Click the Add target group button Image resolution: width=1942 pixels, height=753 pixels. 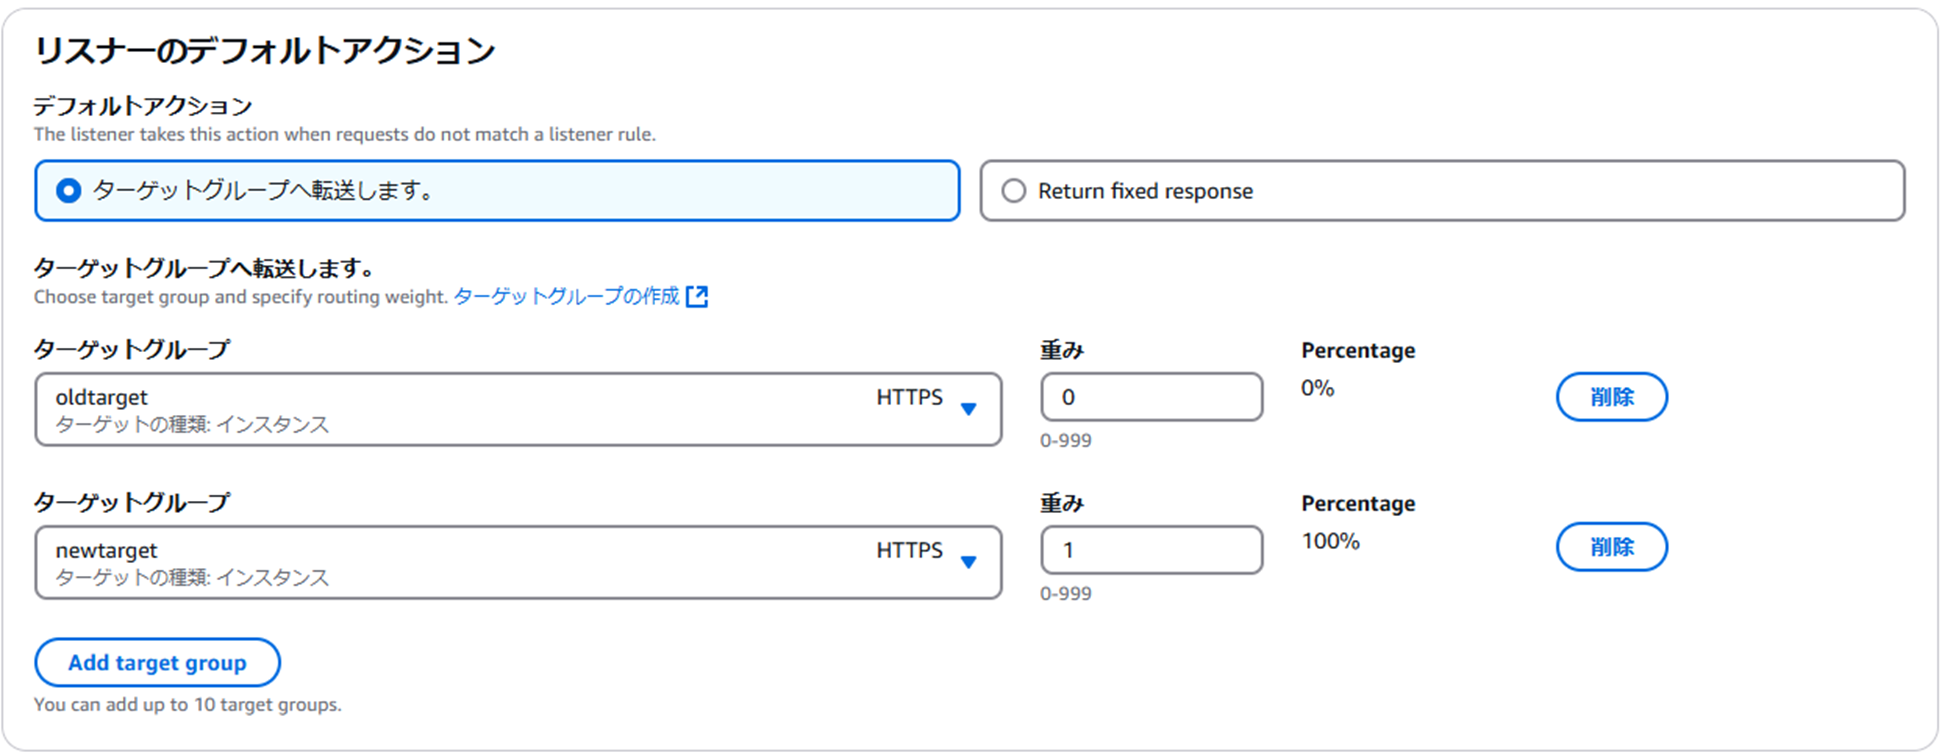click(157, 663)
